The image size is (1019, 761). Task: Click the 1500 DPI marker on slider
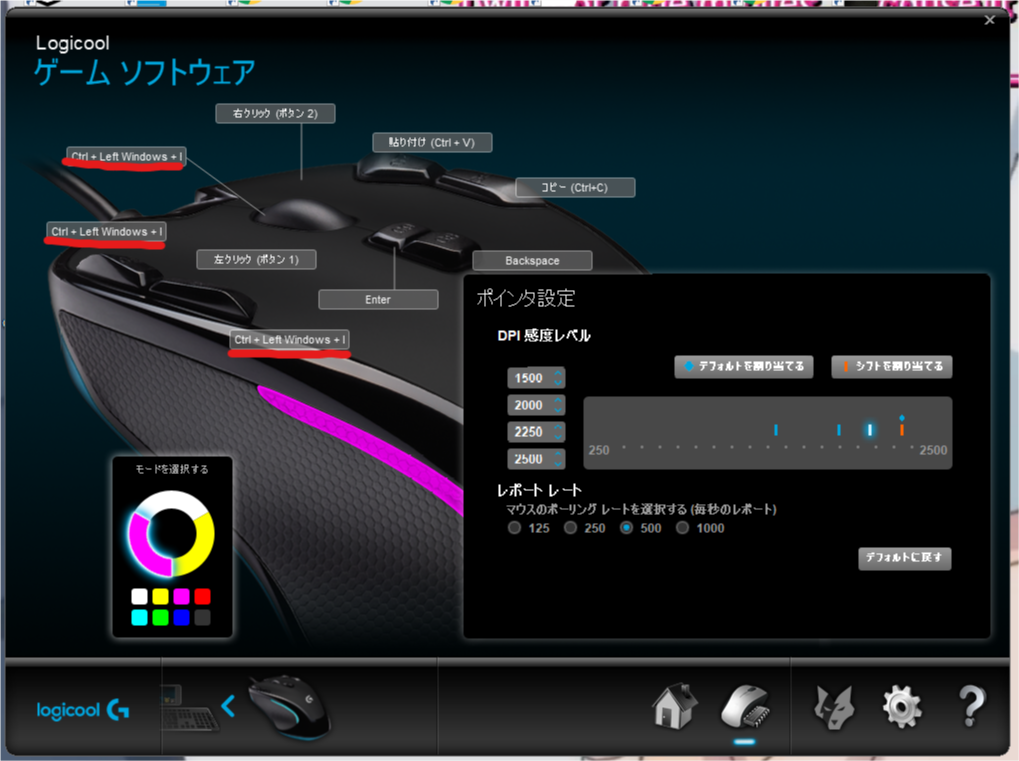tap(776, 430)
